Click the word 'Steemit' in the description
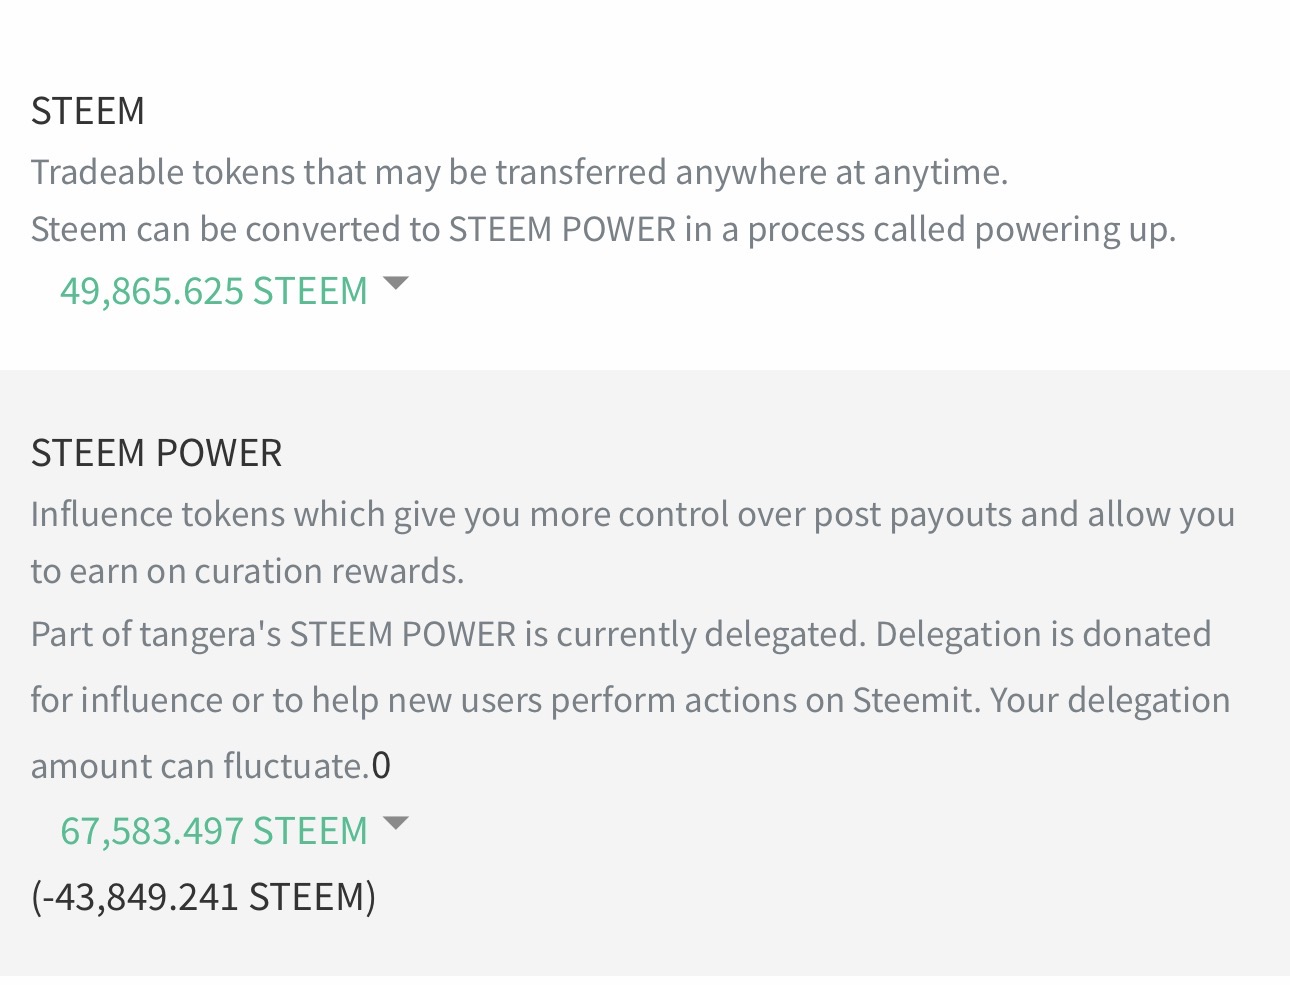 click(911, 700)
